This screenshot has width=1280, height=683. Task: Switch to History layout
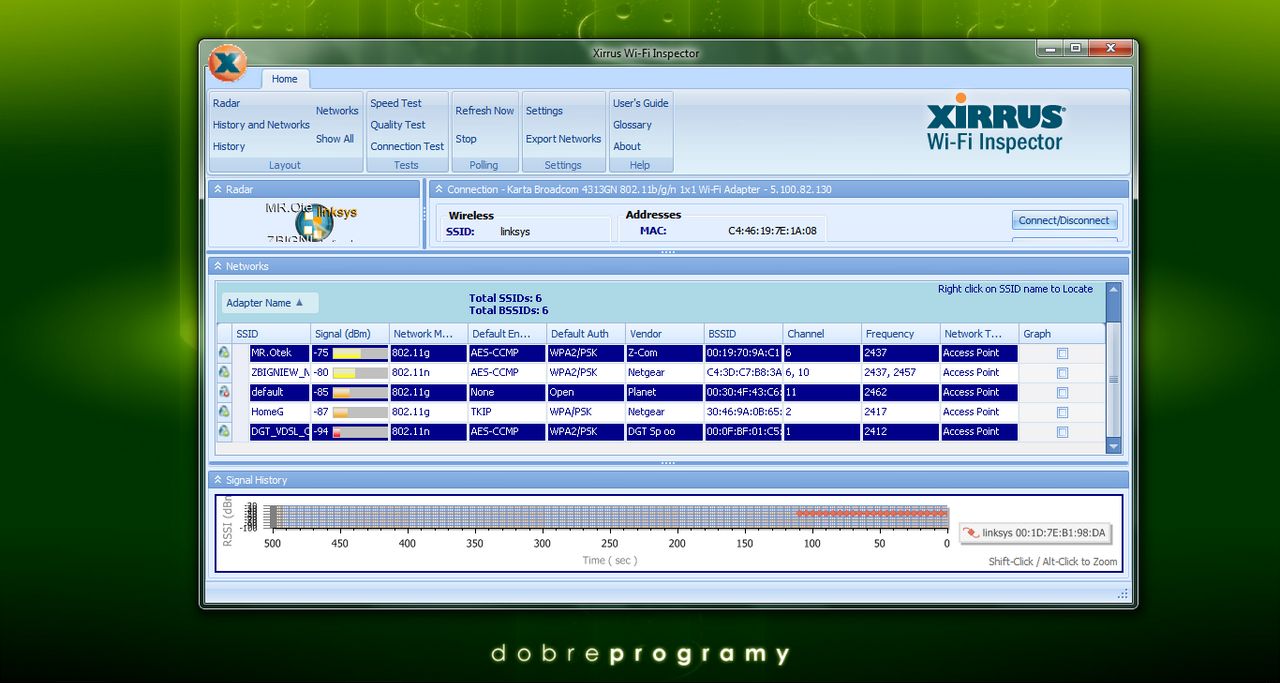click(229, 146)
